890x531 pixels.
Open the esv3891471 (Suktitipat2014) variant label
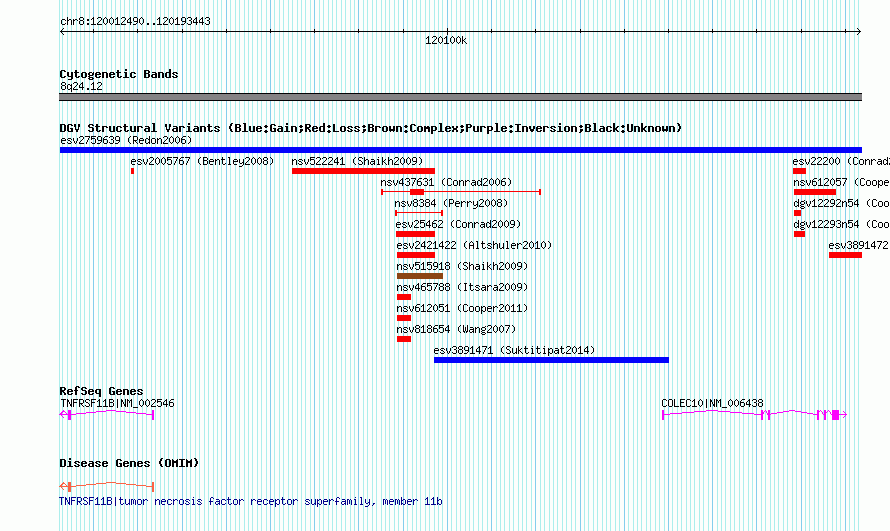514,350
